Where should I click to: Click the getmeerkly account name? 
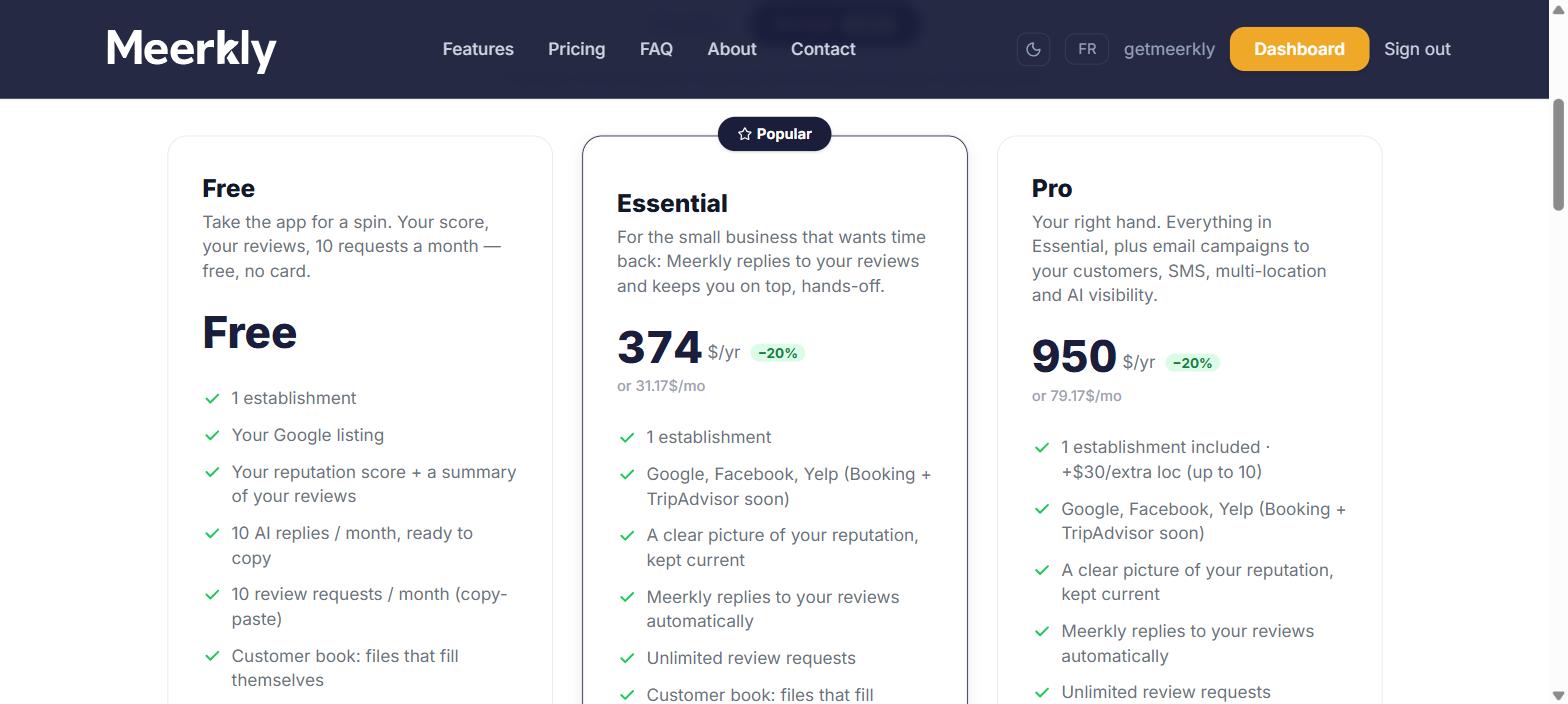coord(1169,49)
